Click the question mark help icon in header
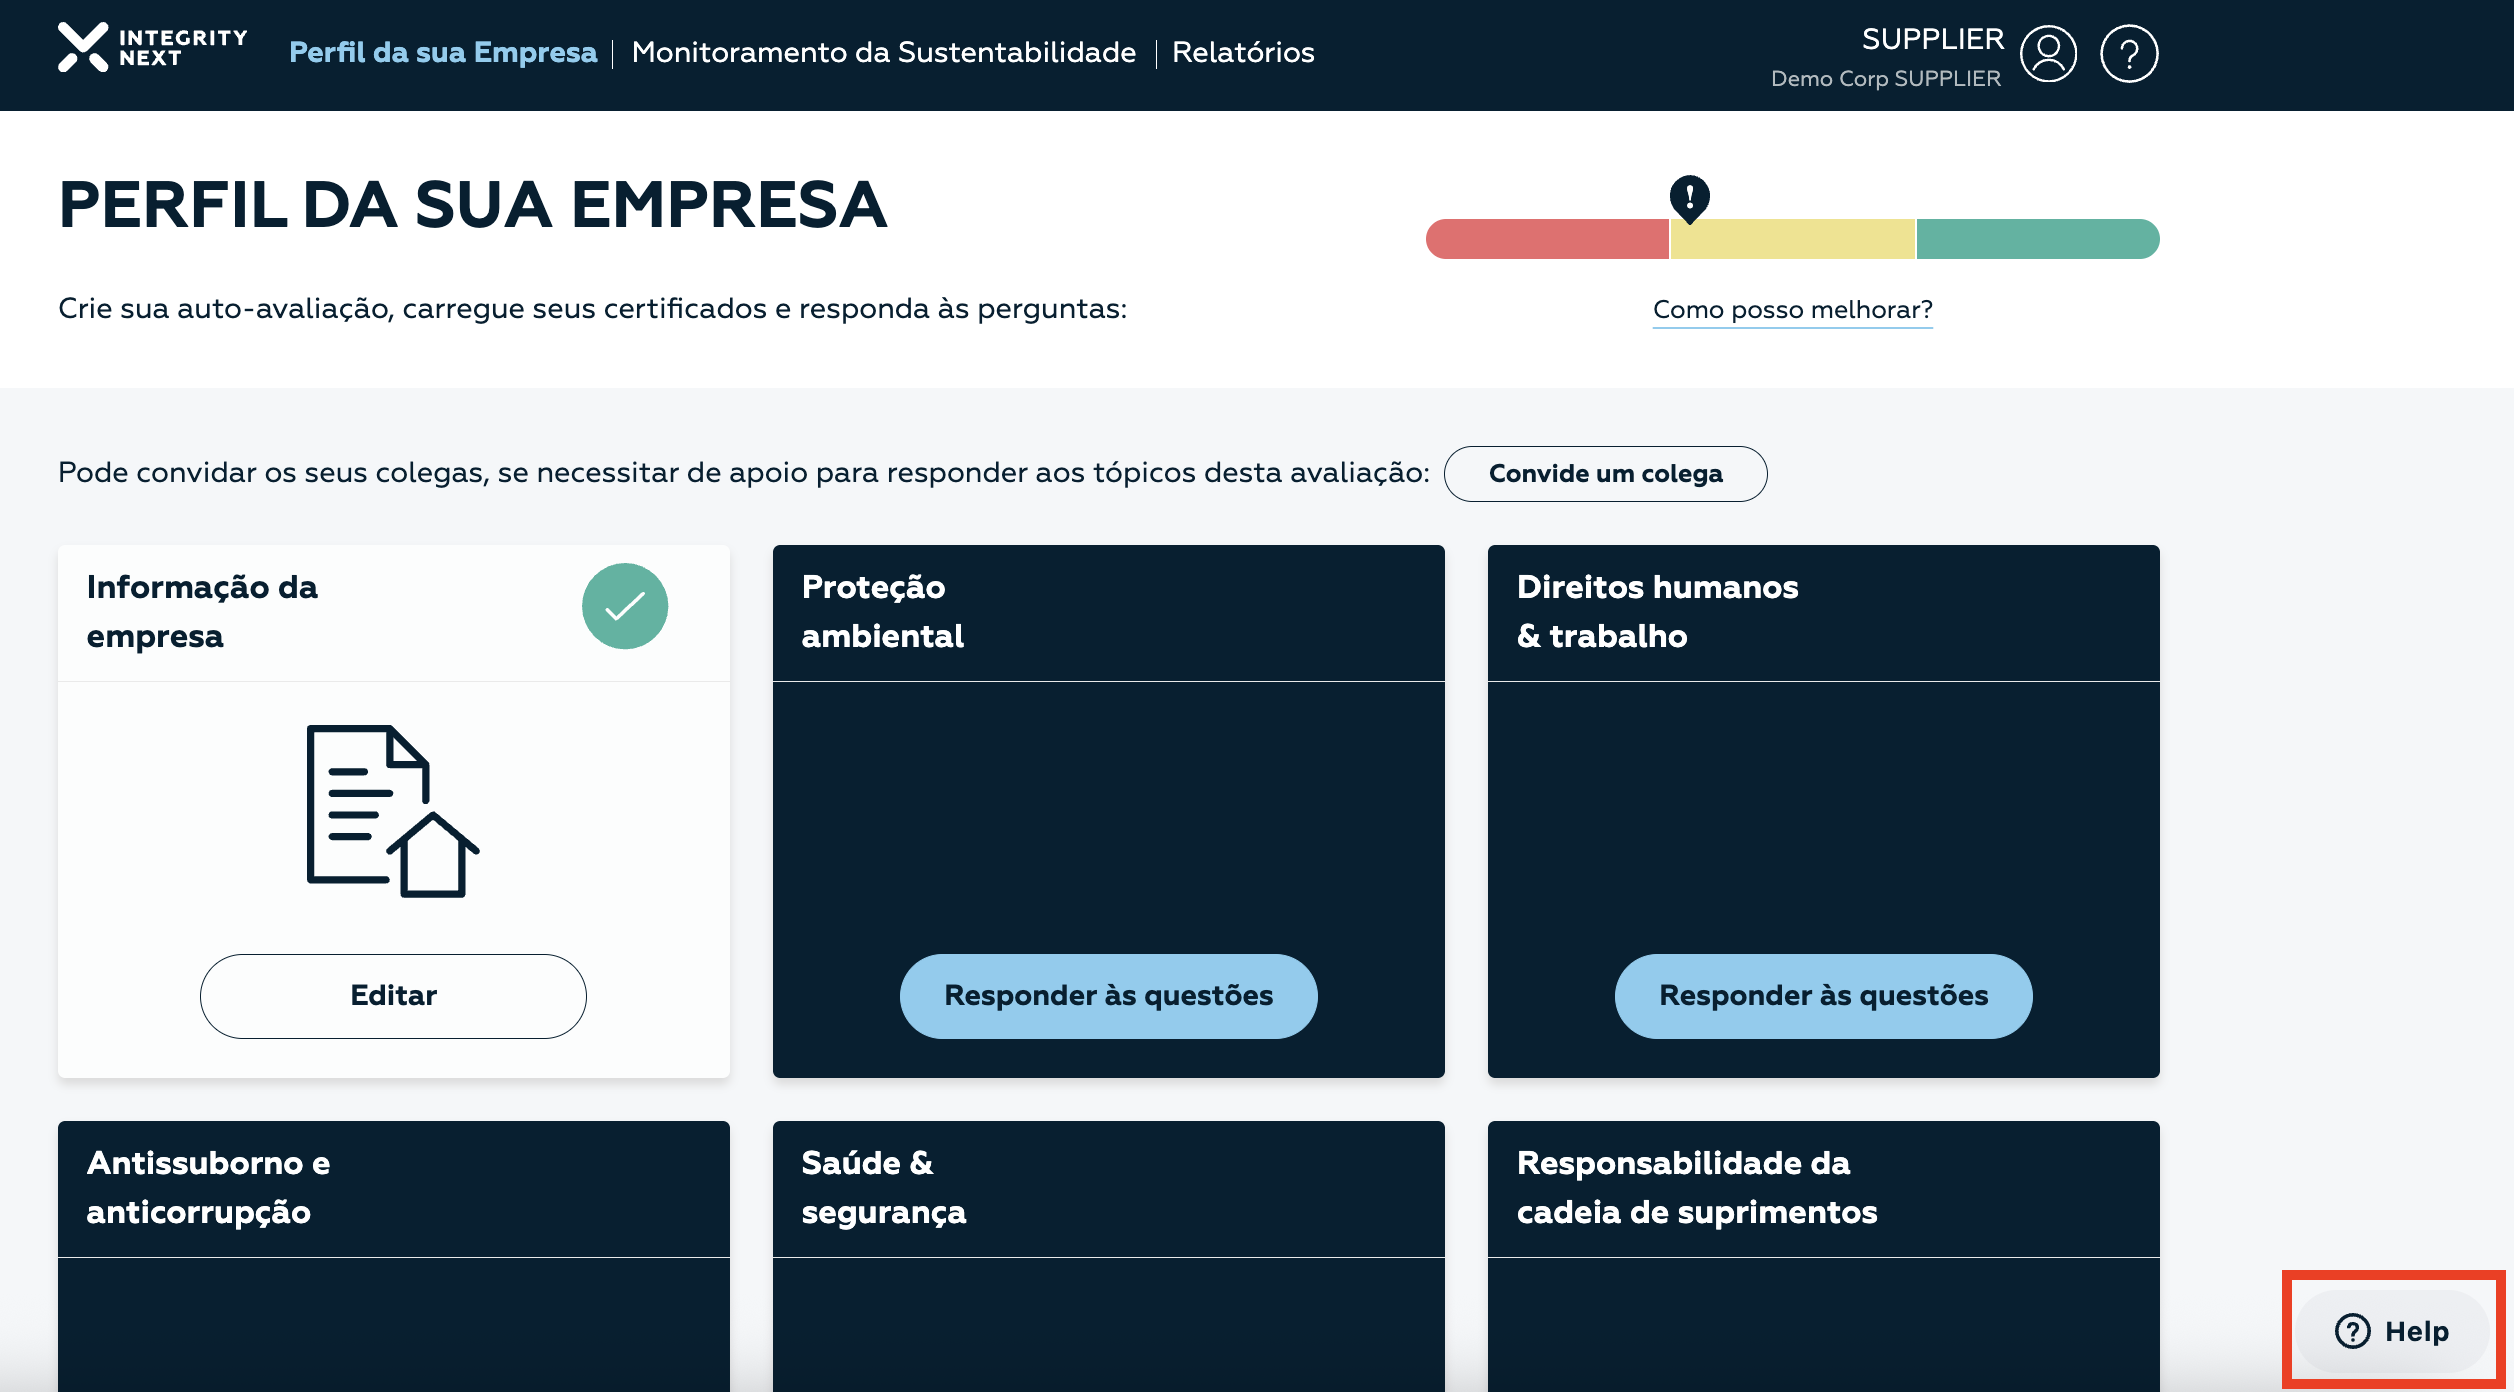The width and height of the screenshot is (2514, 1392). coord(2129,53)
